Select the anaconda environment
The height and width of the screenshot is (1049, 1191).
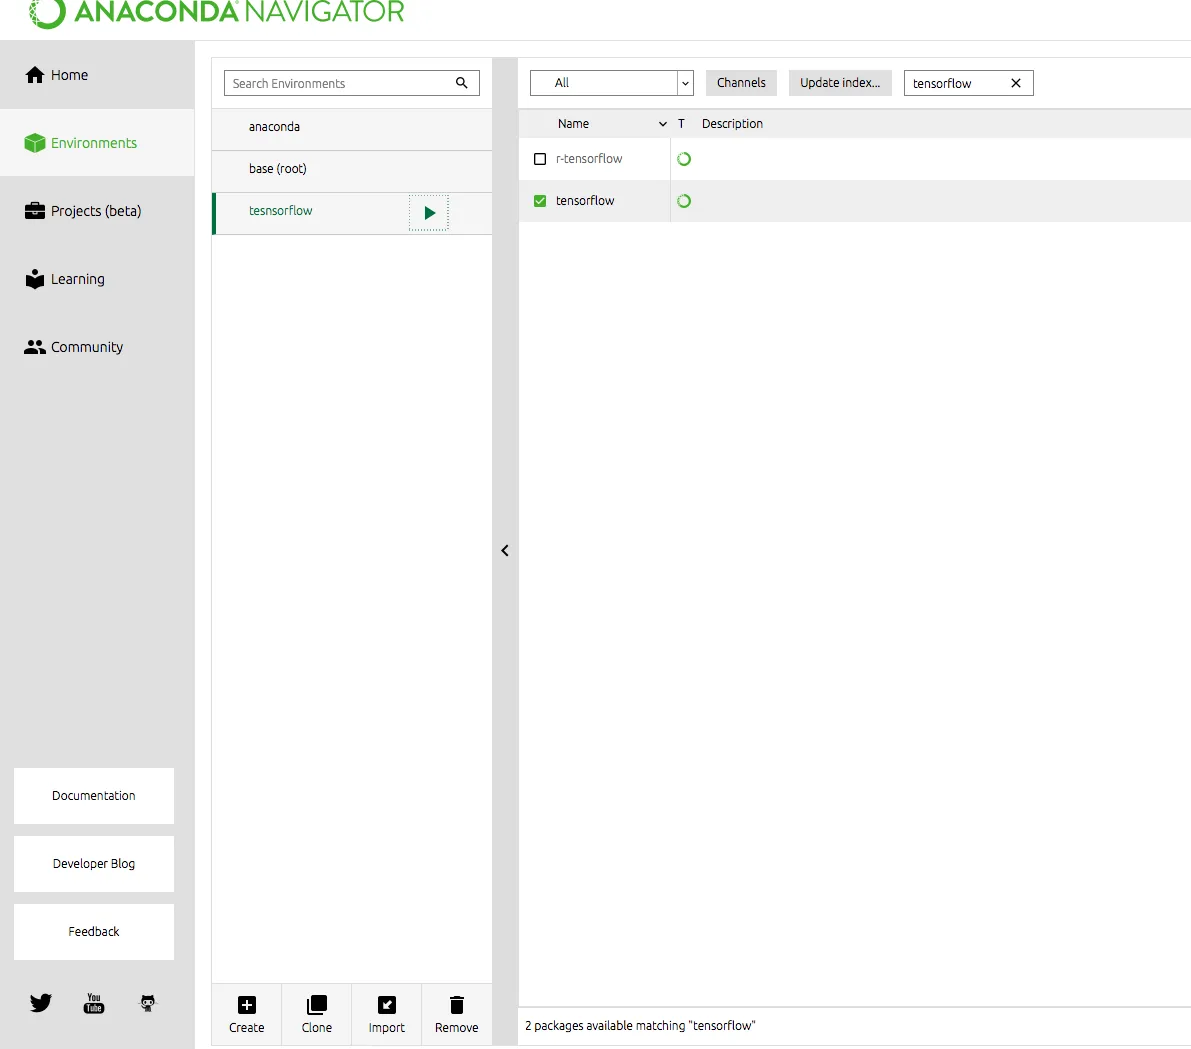tap(352, 127)
